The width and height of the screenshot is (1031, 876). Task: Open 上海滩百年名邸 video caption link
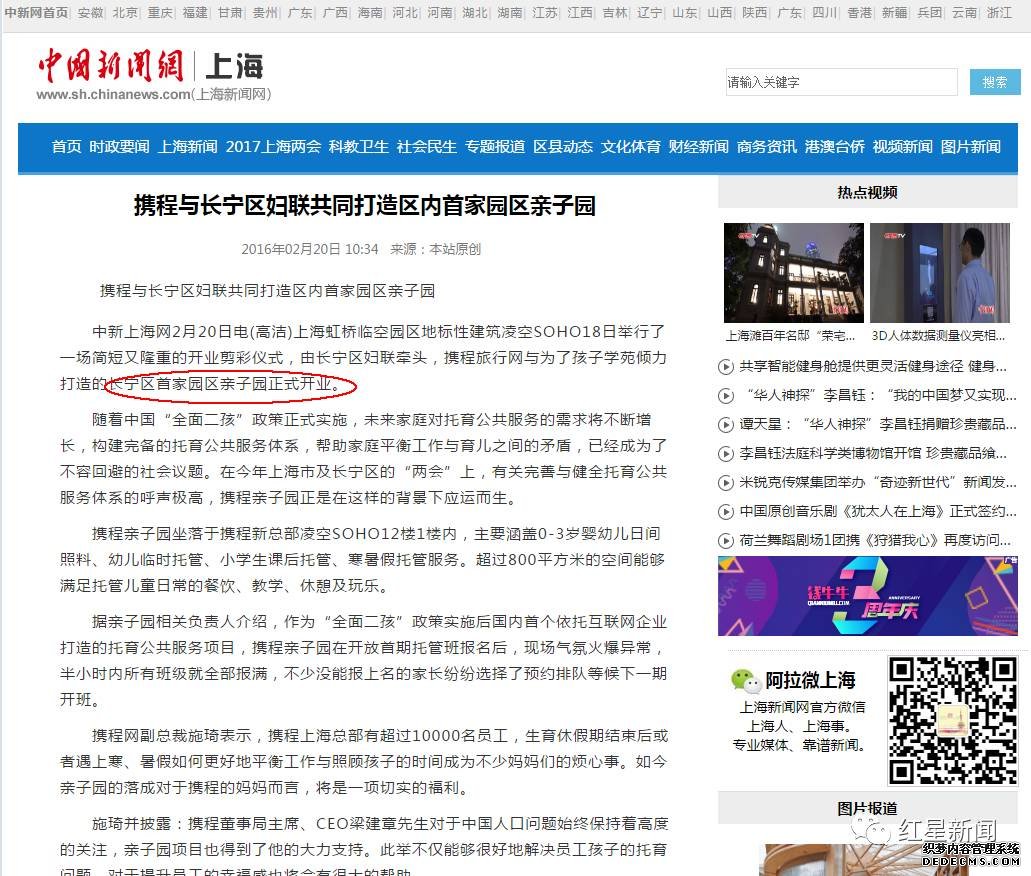790,336
